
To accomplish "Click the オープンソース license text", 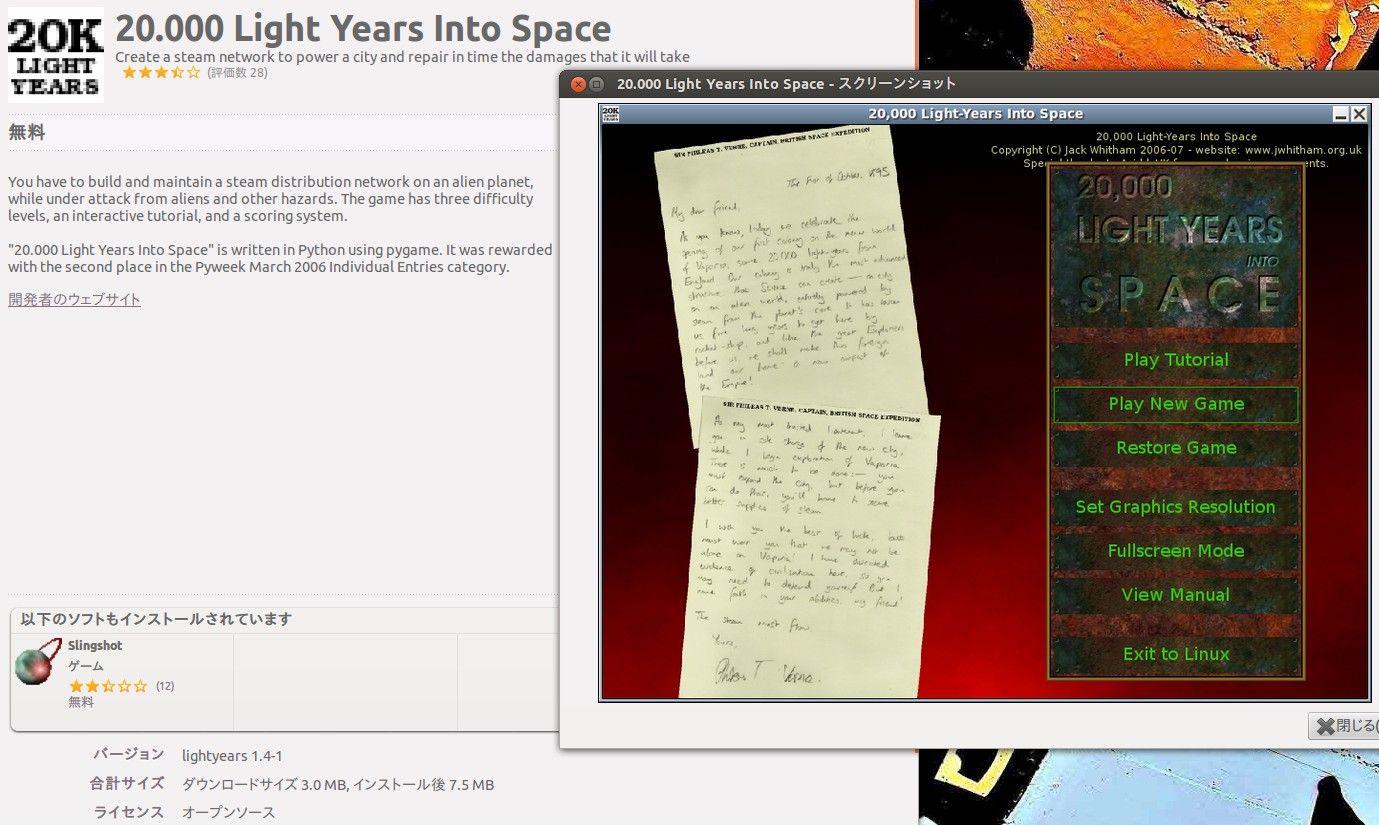I will click(x=228, y=813).
